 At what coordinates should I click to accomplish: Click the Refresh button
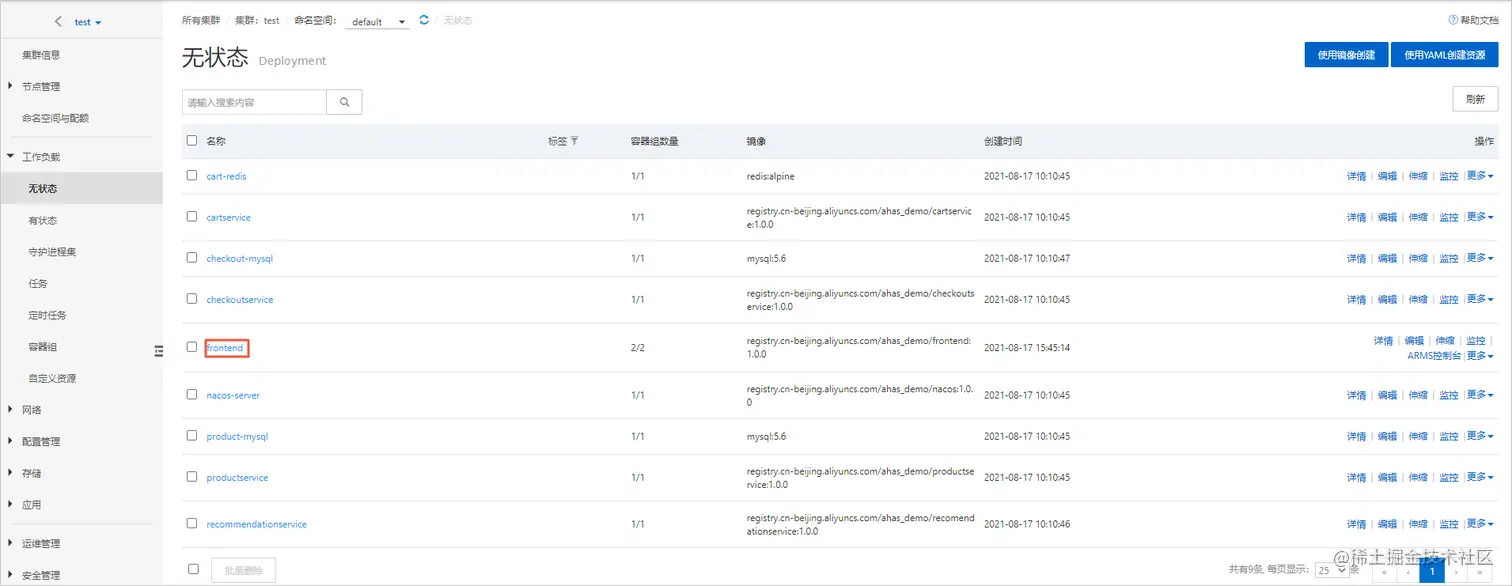tap(1475, 99)
